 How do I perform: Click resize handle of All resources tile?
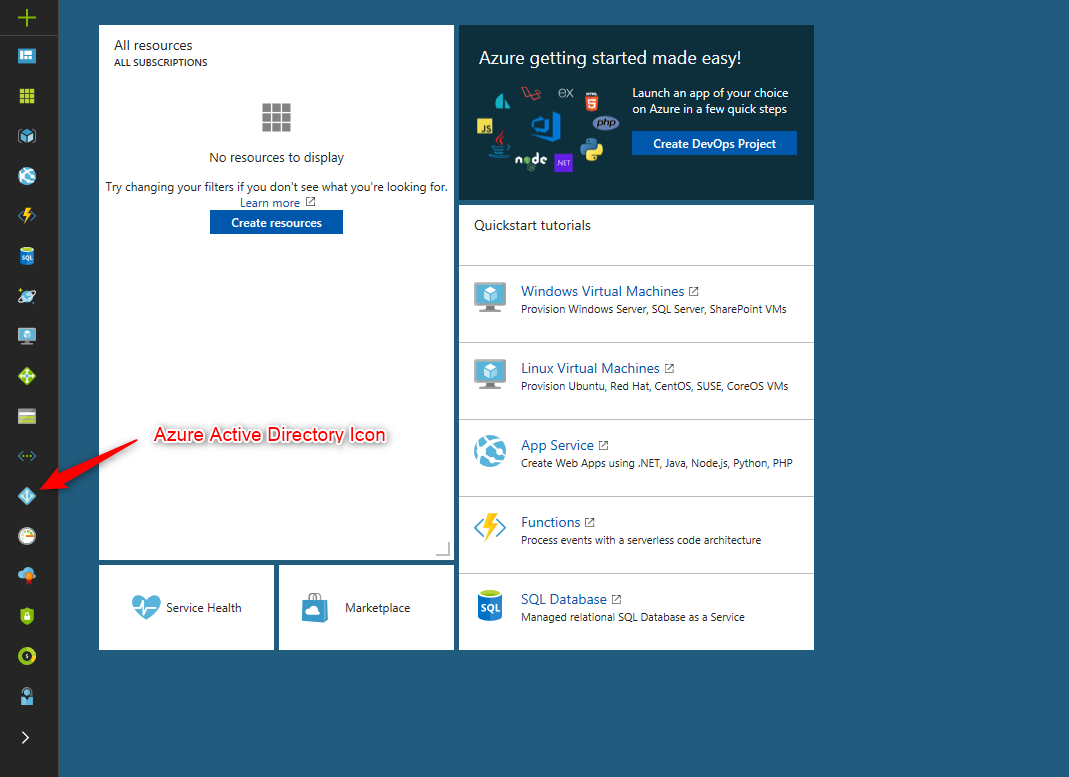pyautogui.click(x=443, y=549)
